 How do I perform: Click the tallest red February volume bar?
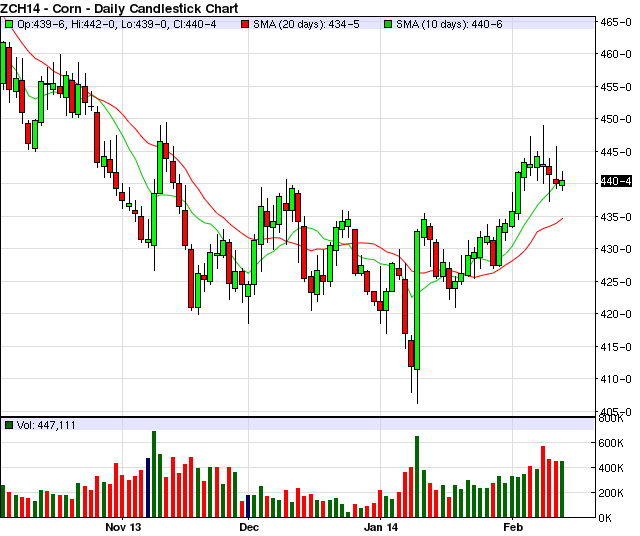543,482
